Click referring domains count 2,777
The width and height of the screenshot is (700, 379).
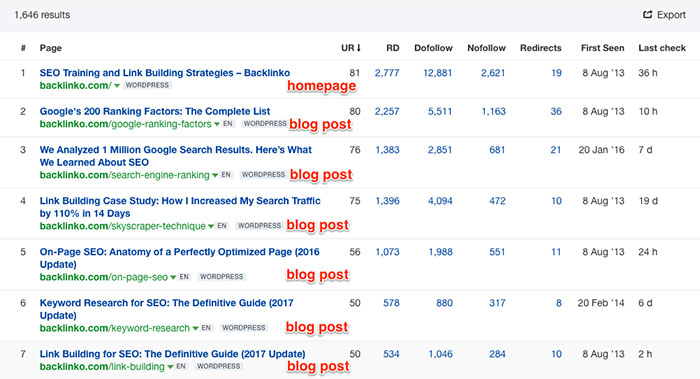[387, 73]
